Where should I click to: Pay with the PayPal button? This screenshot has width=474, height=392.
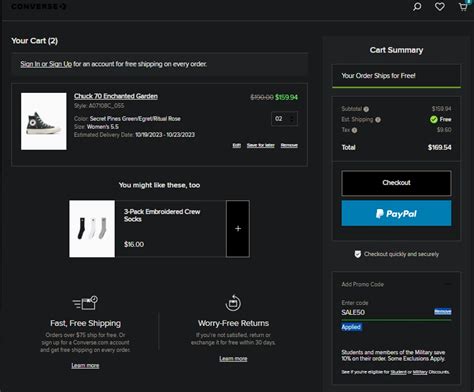click(396, 213)
